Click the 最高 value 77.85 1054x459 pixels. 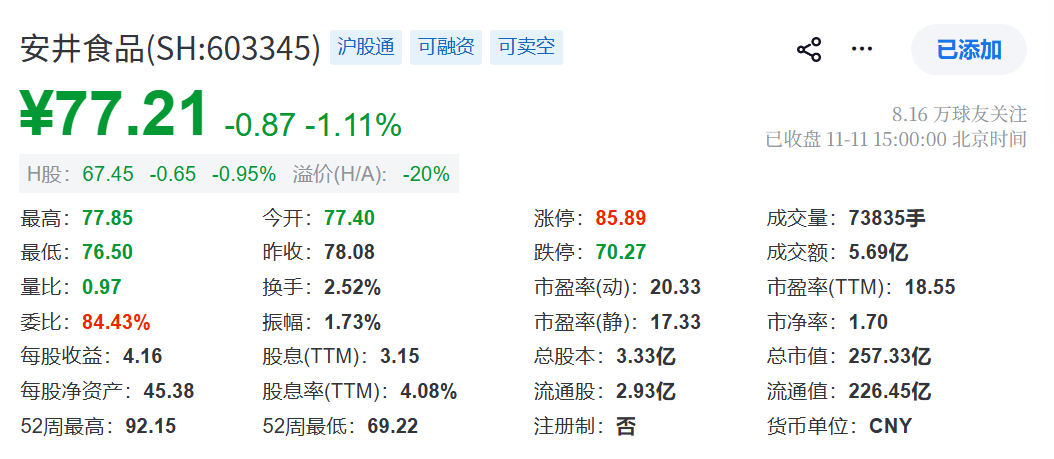coord(108,218)
